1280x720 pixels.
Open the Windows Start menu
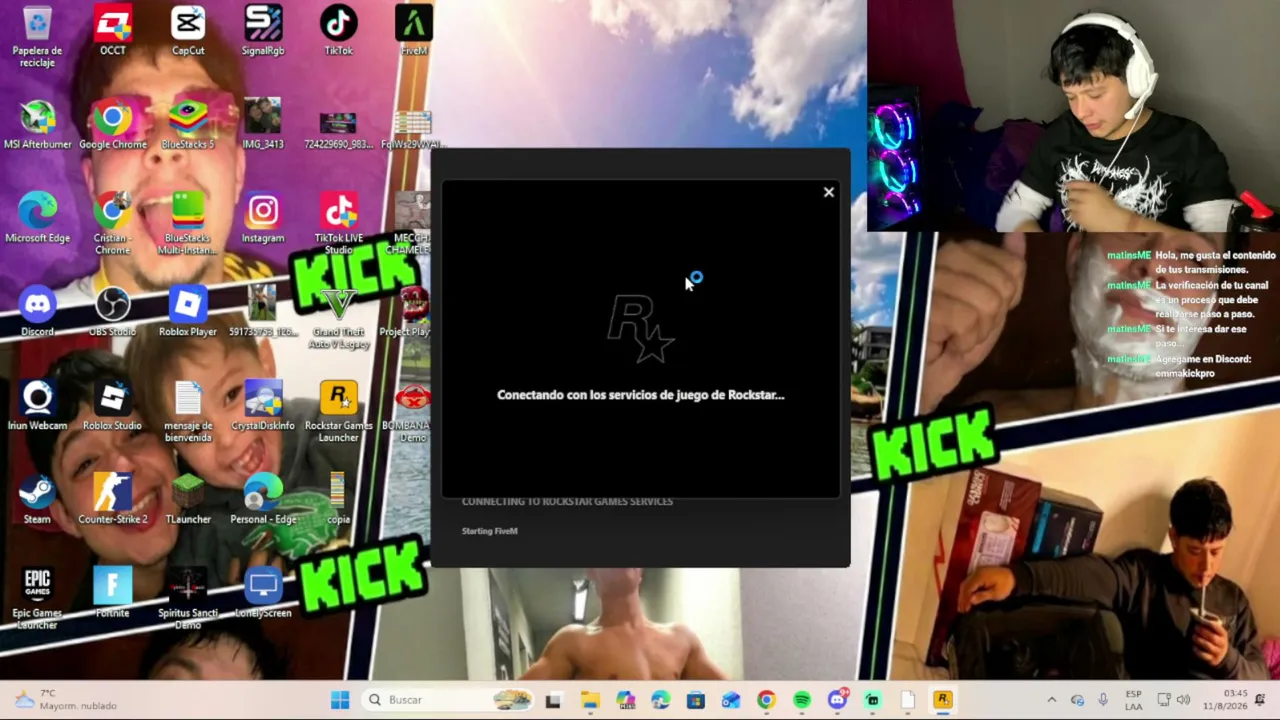(x=340, y=700)
